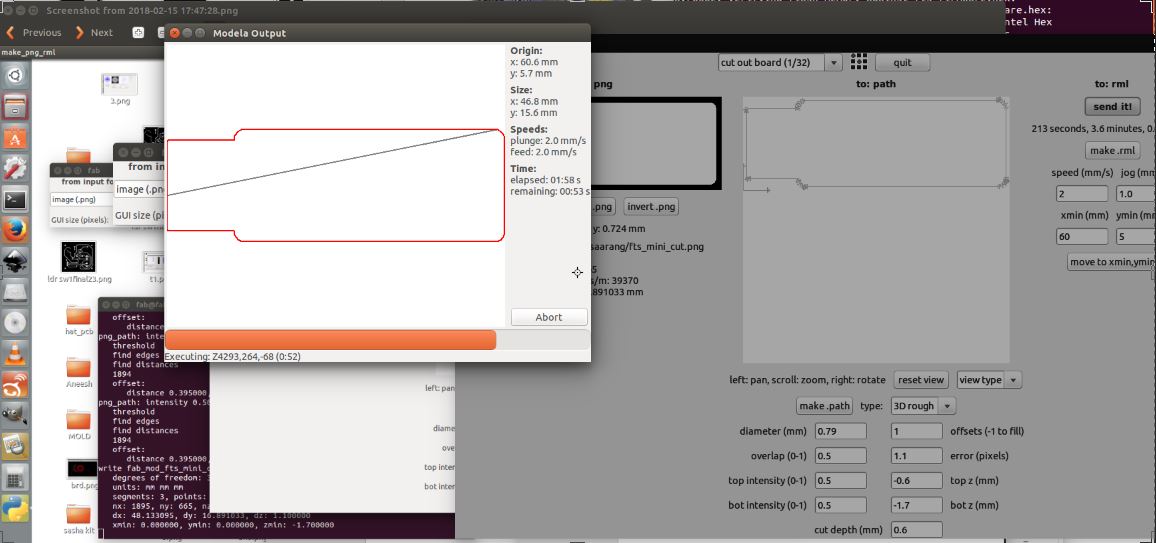Select the ldr swtfinal23.png file thumbnail

(x=78, y=257)
